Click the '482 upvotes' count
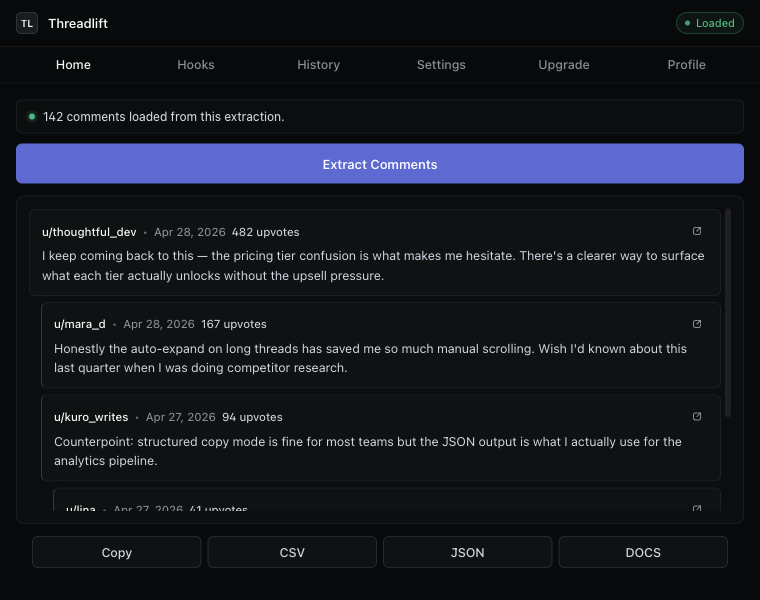The image size is (760, 600). (265, 232)
